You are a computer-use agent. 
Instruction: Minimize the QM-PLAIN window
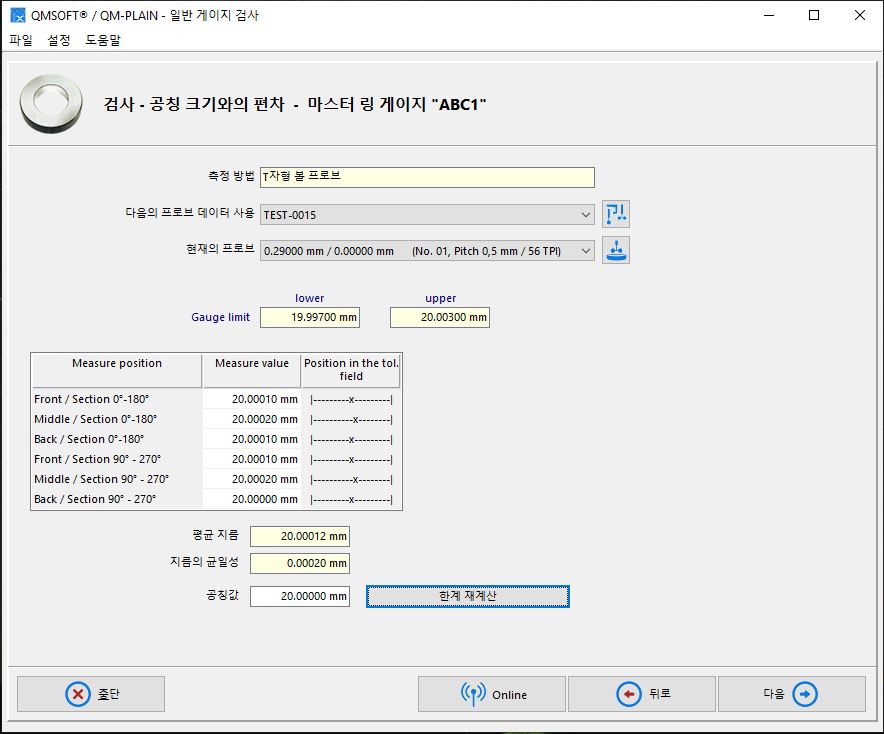[x=769, y=15]
